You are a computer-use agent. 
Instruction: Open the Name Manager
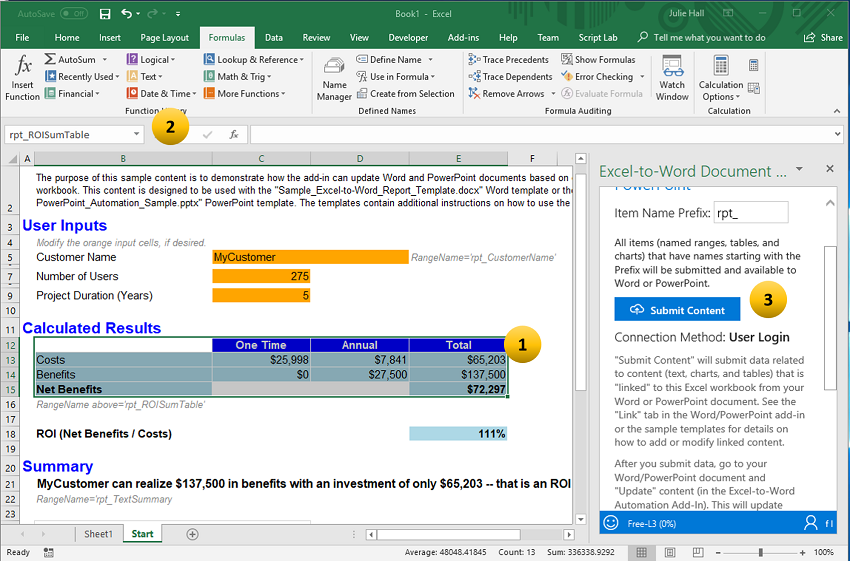334,79
